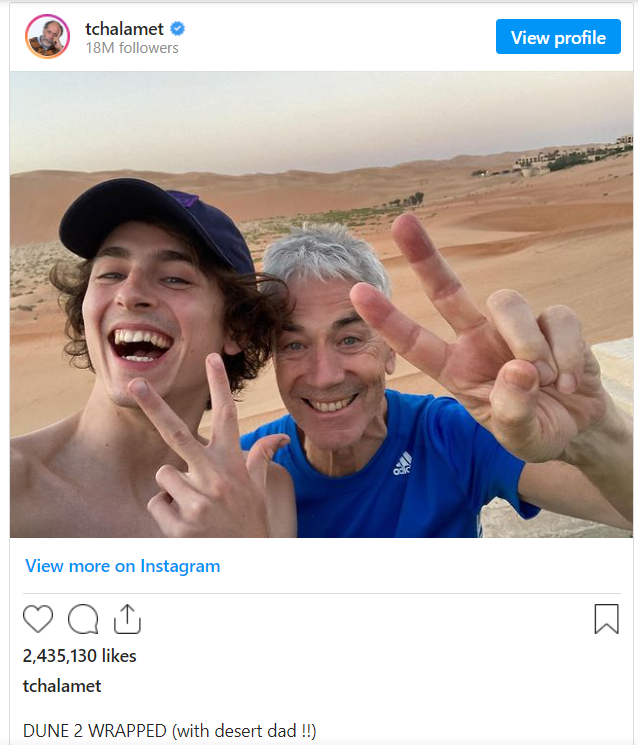Click the Adidas logo on the blue shirt
The height and width of the screenshot is (745, 638).
click(402, 463)
